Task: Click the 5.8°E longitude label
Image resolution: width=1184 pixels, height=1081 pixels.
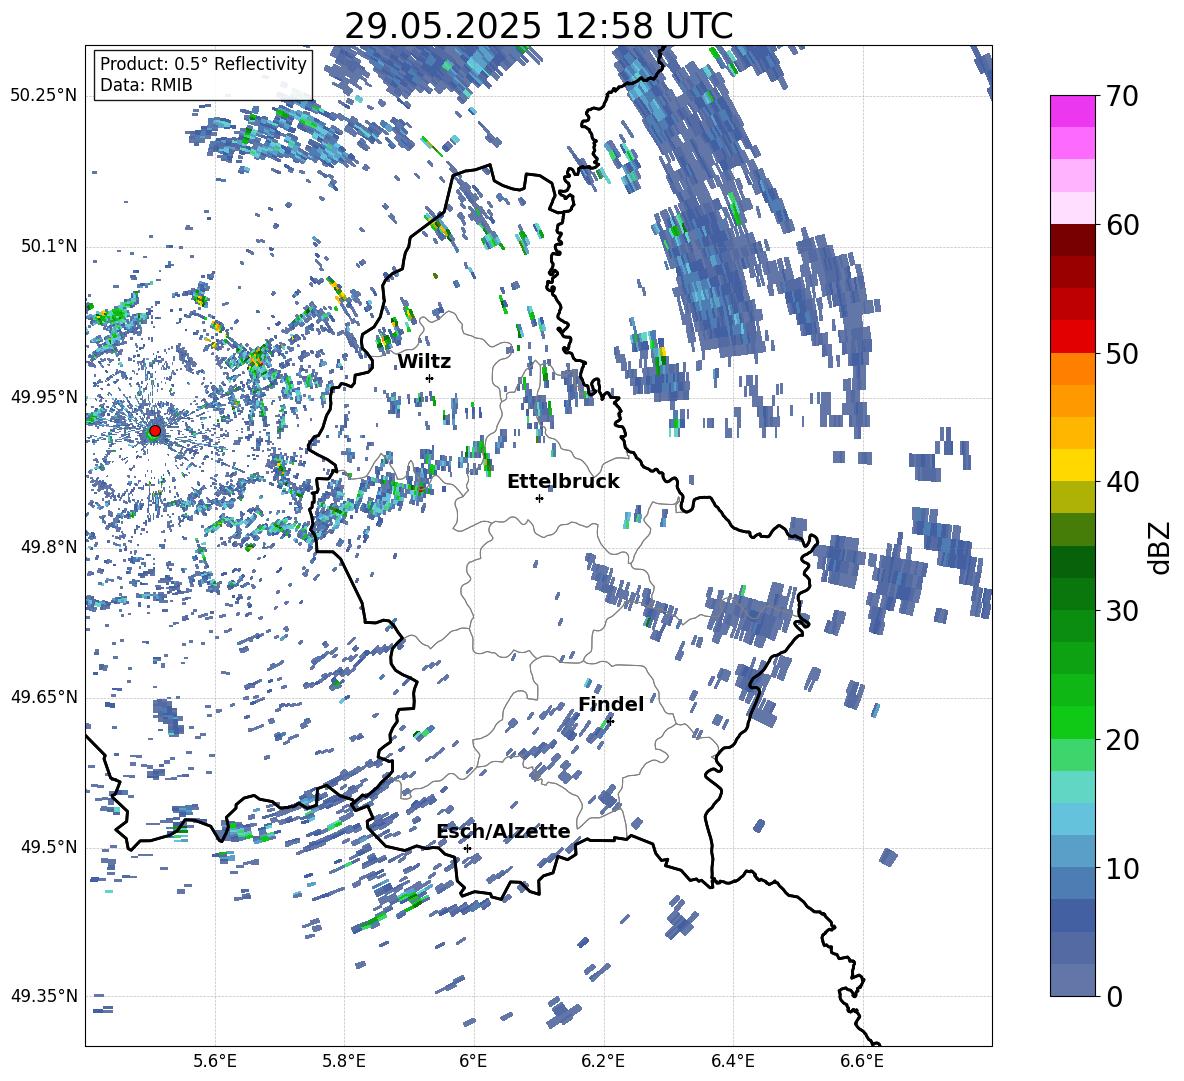Action: tap(344, 1061)
